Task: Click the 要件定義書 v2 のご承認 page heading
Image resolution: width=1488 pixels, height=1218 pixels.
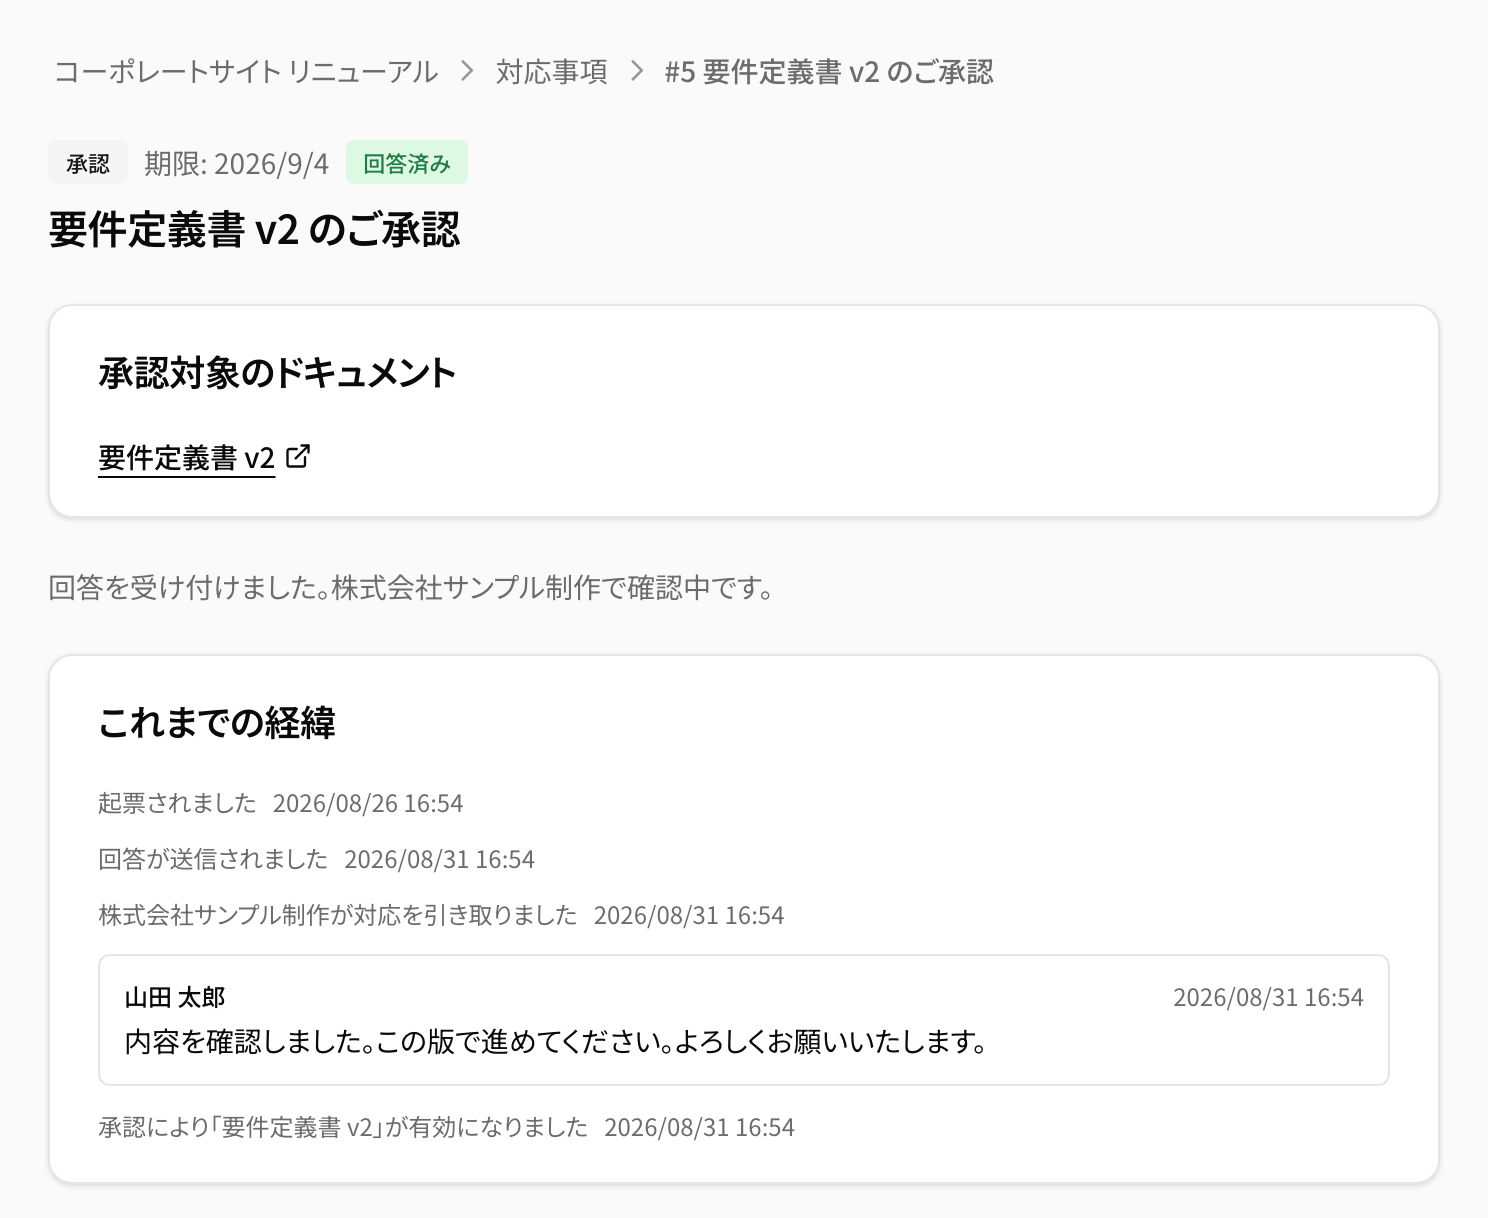Action: pos(254,230)
